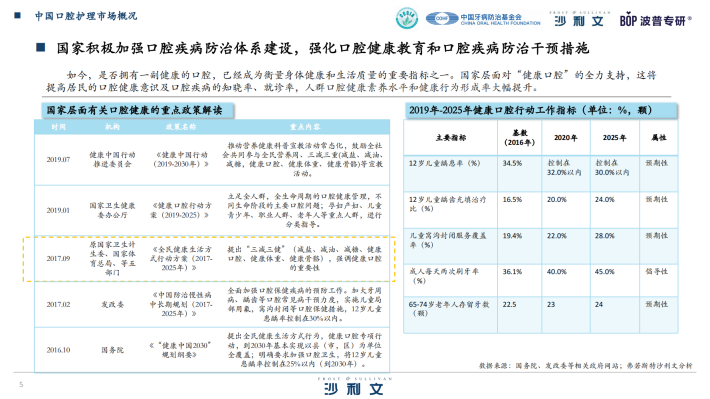Click the 沙利文 footer logo
Image resolution: width=710 pixels, height=399 pixels.
click(354, 386)
